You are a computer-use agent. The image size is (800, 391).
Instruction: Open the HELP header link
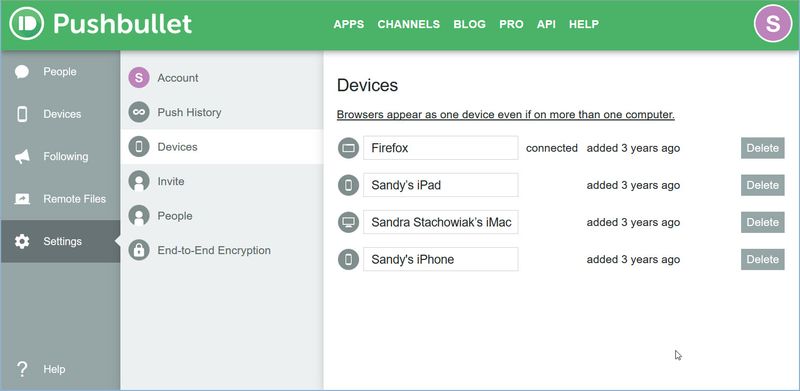(x=584, y=24)
